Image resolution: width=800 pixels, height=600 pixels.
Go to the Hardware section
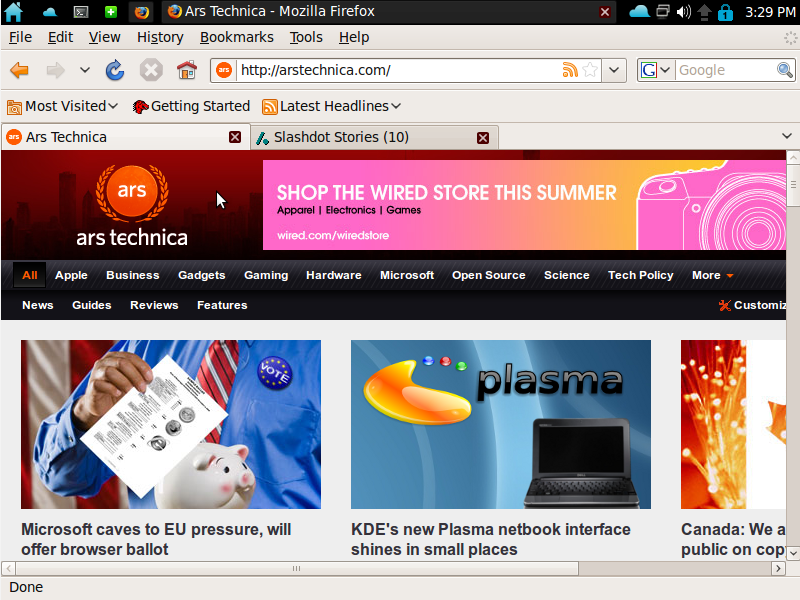[334, 276]
